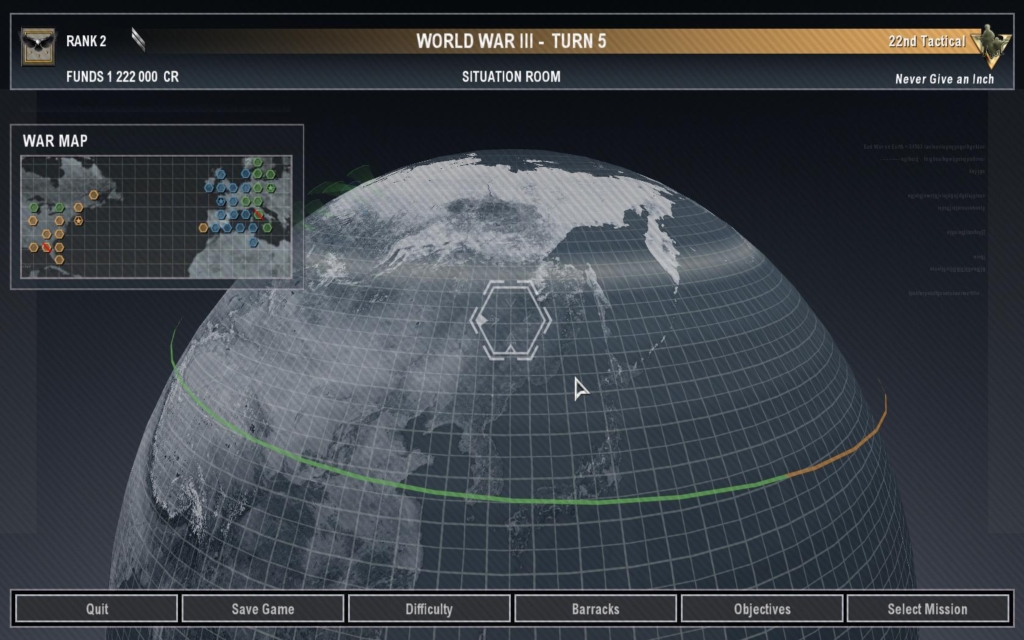Click the eagle rank emblem
This screenshot has height=640, width=1024.
pyautogui.click(x=37, y=46)
